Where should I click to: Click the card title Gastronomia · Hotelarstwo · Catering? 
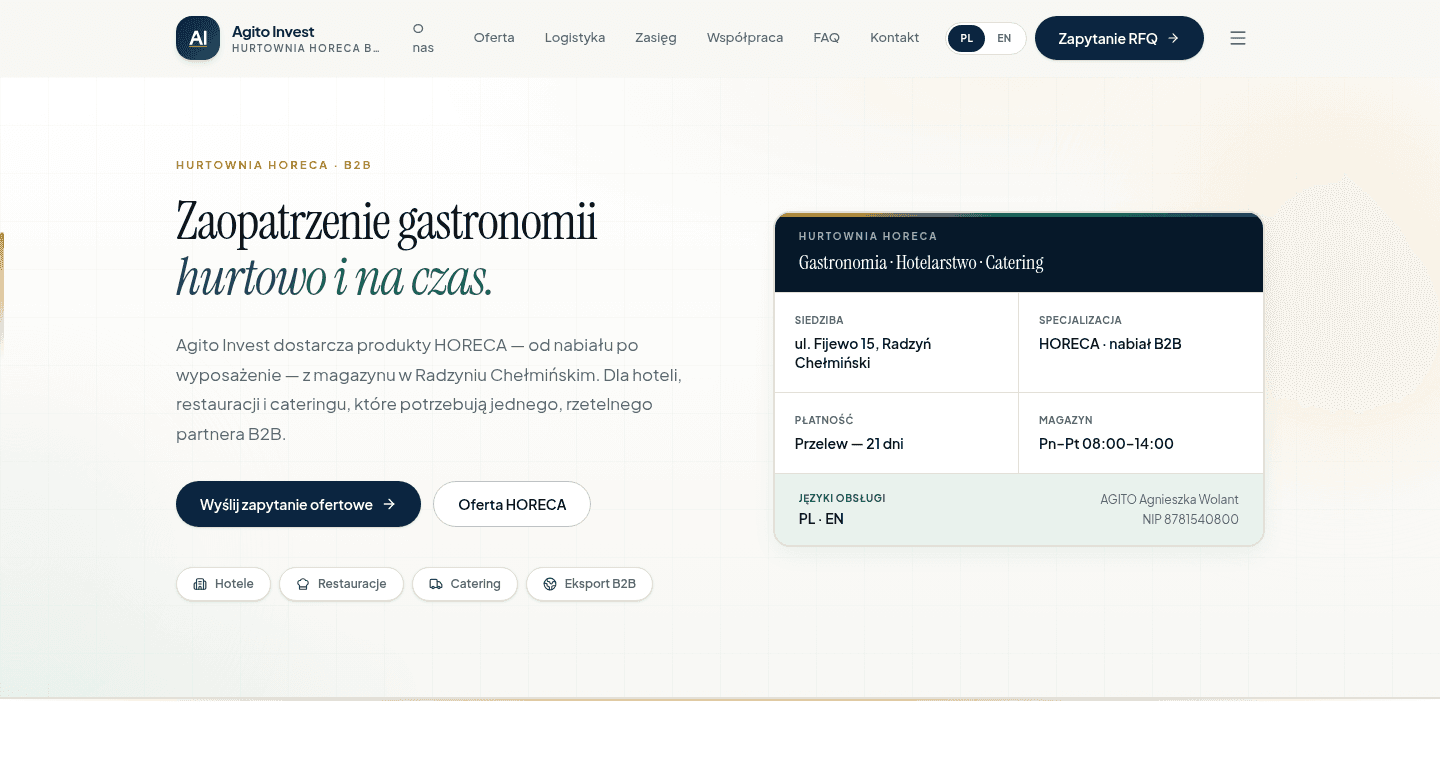(921, 263)
